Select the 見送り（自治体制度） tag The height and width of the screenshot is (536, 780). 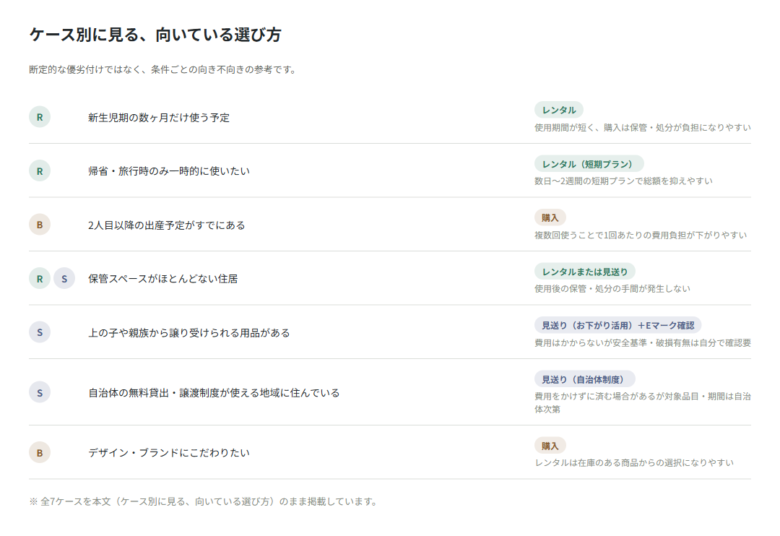[585, 379]
